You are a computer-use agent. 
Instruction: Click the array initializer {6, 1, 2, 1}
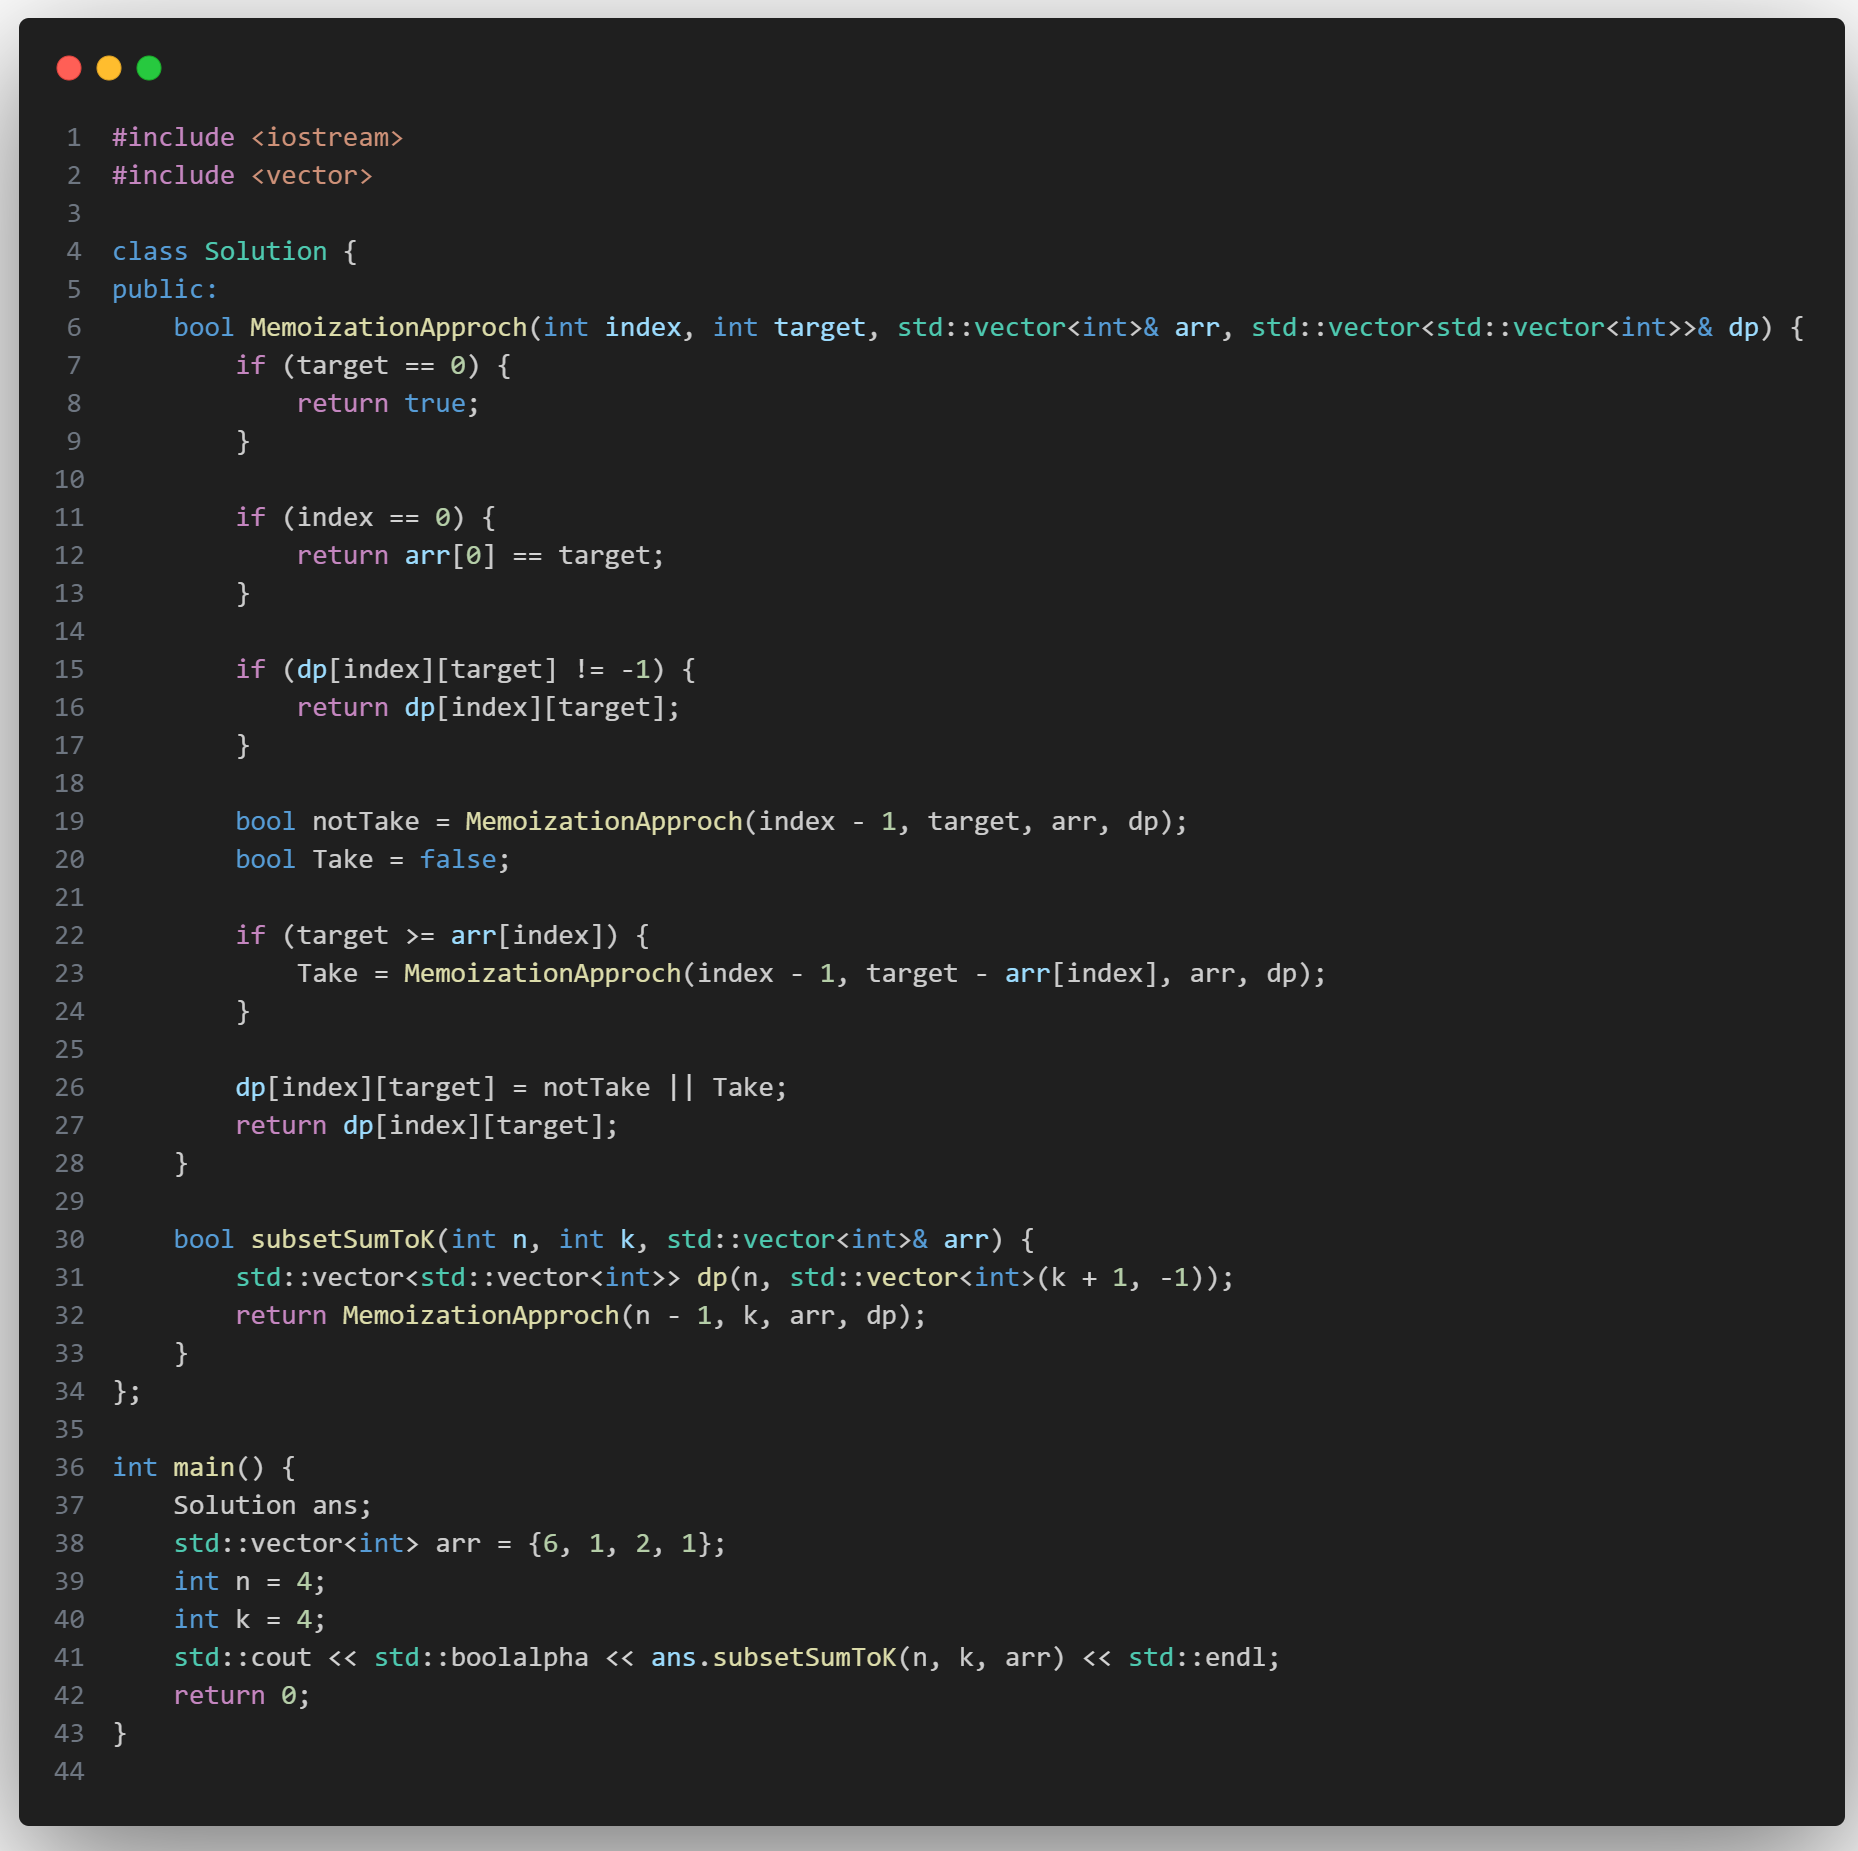pyautogui.click(x=626, y=1544)
